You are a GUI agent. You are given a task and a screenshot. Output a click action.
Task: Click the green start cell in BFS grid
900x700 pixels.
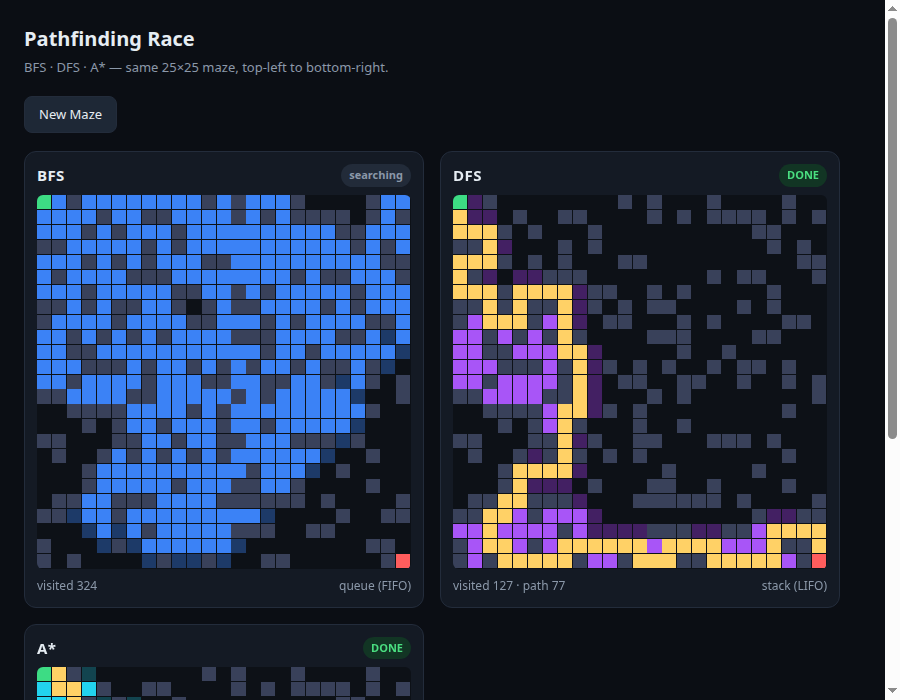(x=44, y=202)
